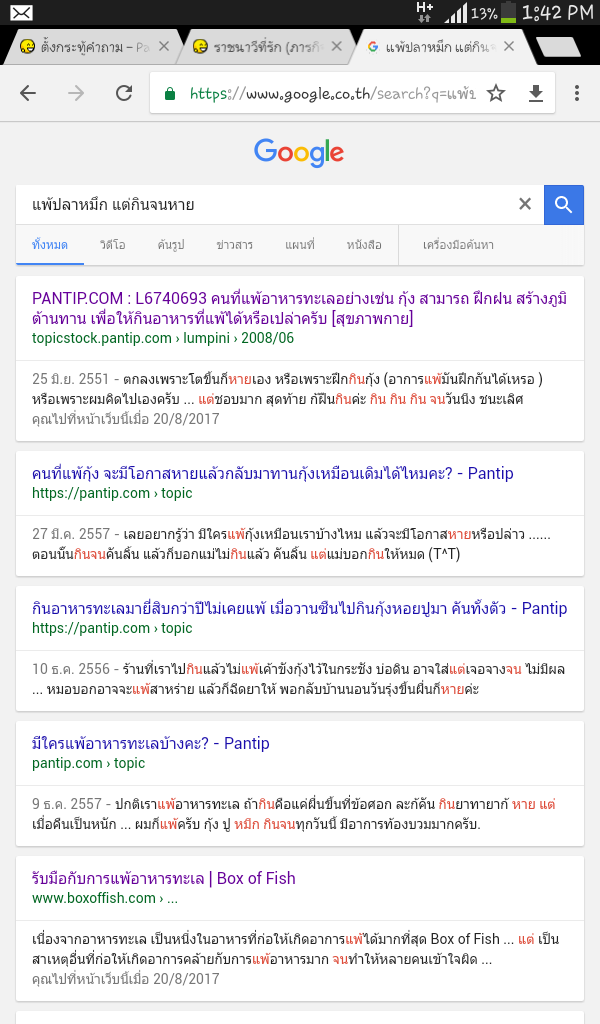Close the ตั้งกระทู้คำถาม browser tab
Screen dimensions: 600x1024
point(164,46)
